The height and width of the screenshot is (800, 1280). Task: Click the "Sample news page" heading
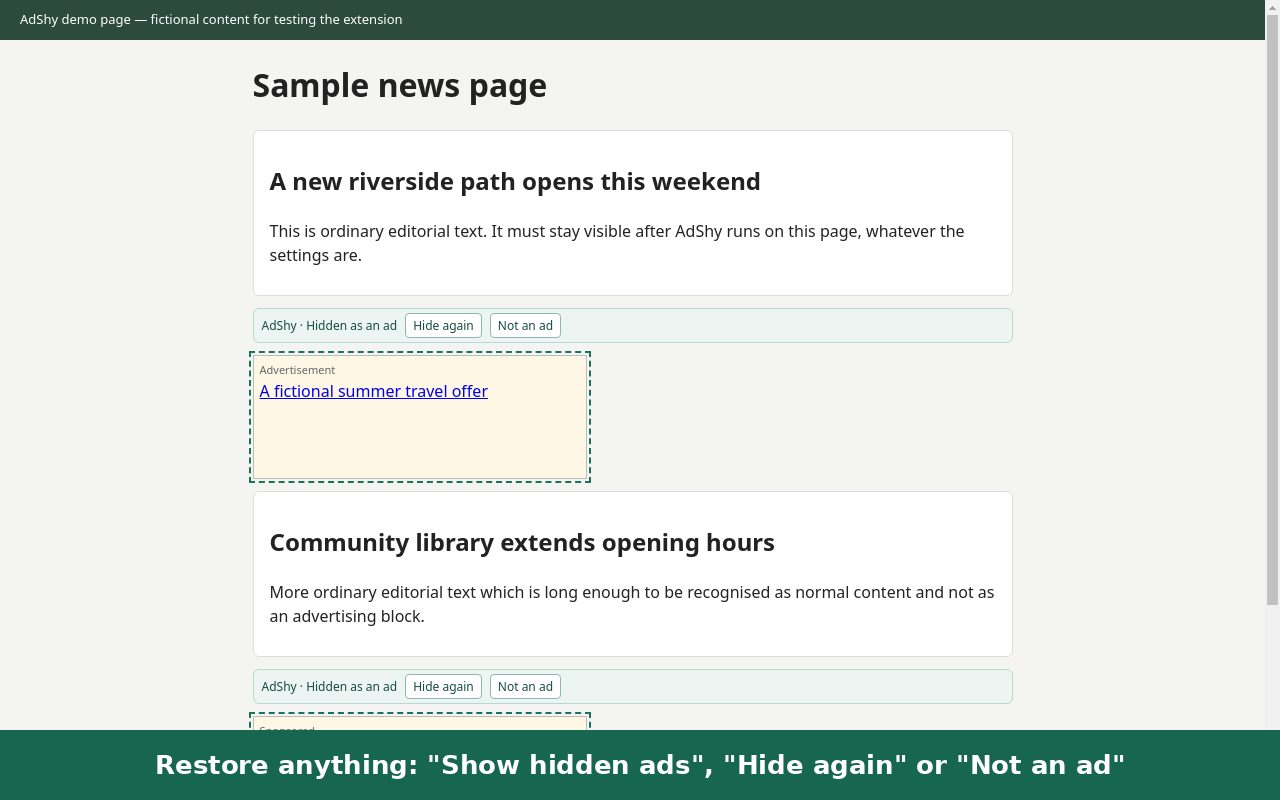[400, 86]
